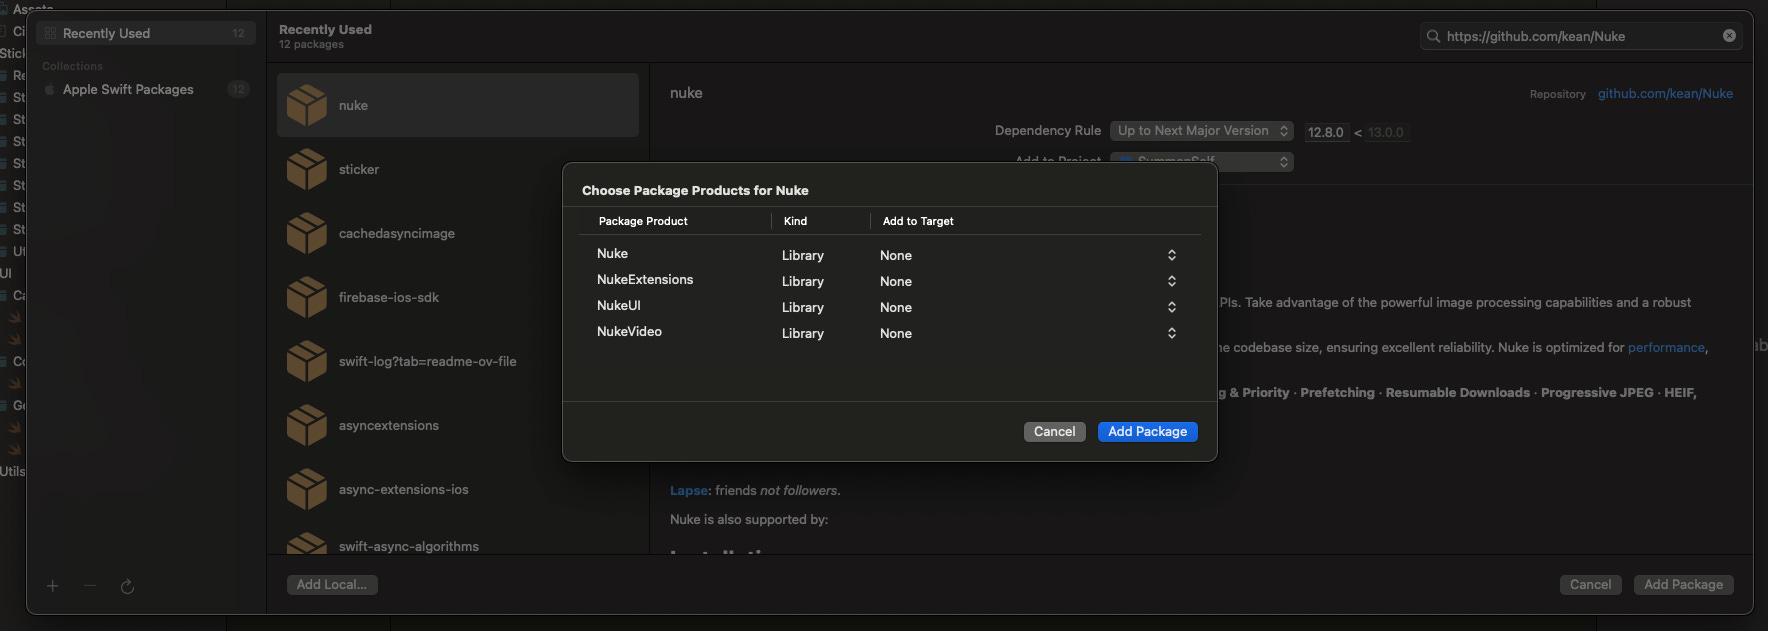Select Recently Used in the sidebar
This screenshot has width=1768, height=631.
pyautogui.click(x=146, y=33)
